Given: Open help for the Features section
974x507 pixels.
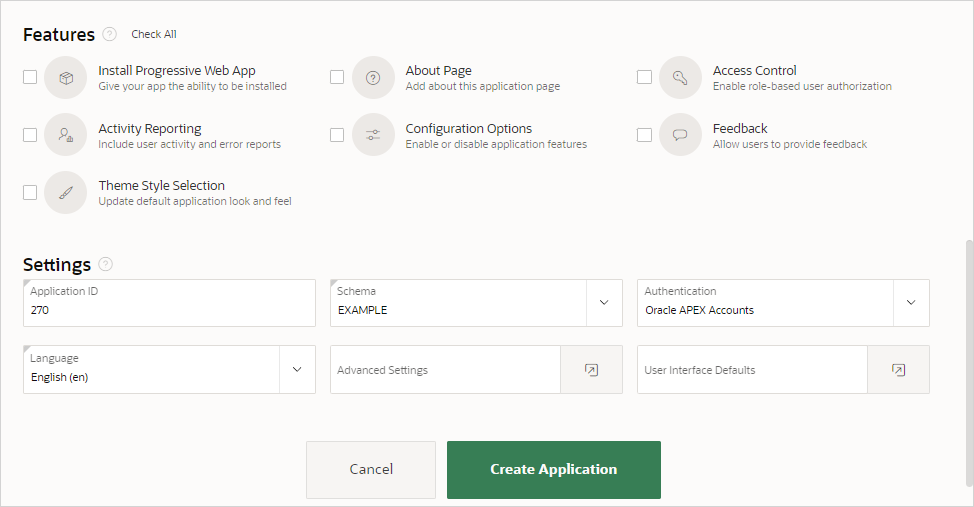Looking at the screenshot, I should coord(109,34).
